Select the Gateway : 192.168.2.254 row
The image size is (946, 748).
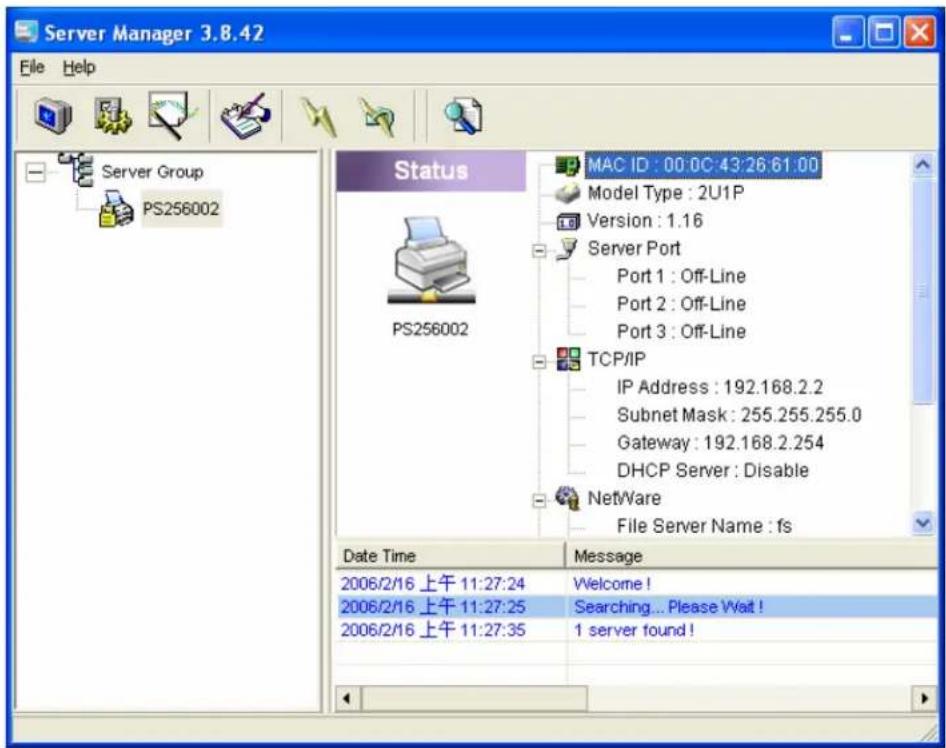[720, 443]
